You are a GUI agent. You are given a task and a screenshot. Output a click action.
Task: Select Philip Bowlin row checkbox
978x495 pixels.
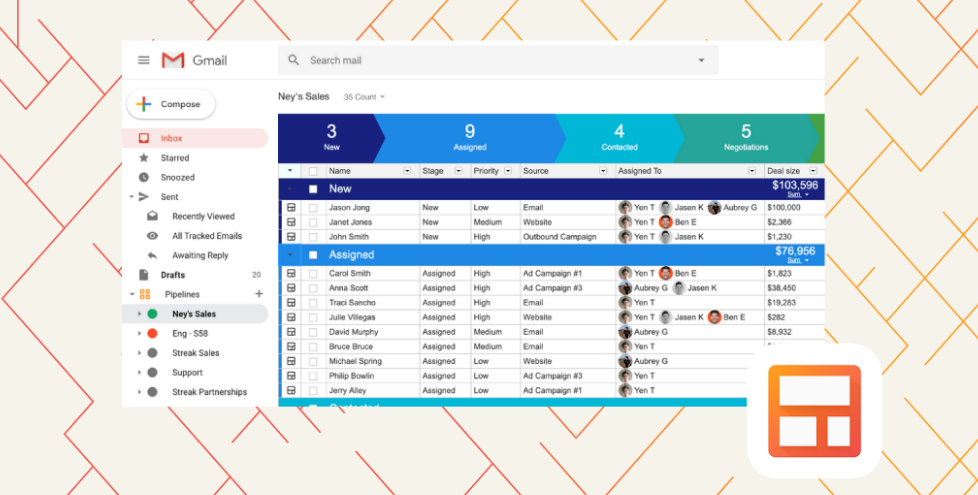tap(313, 376)
